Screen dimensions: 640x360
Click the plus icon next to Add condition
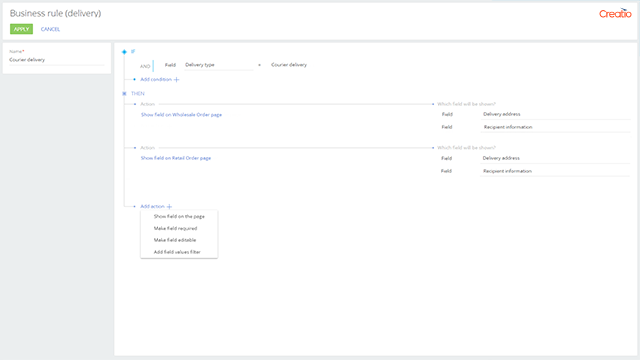tap(176, 80)
